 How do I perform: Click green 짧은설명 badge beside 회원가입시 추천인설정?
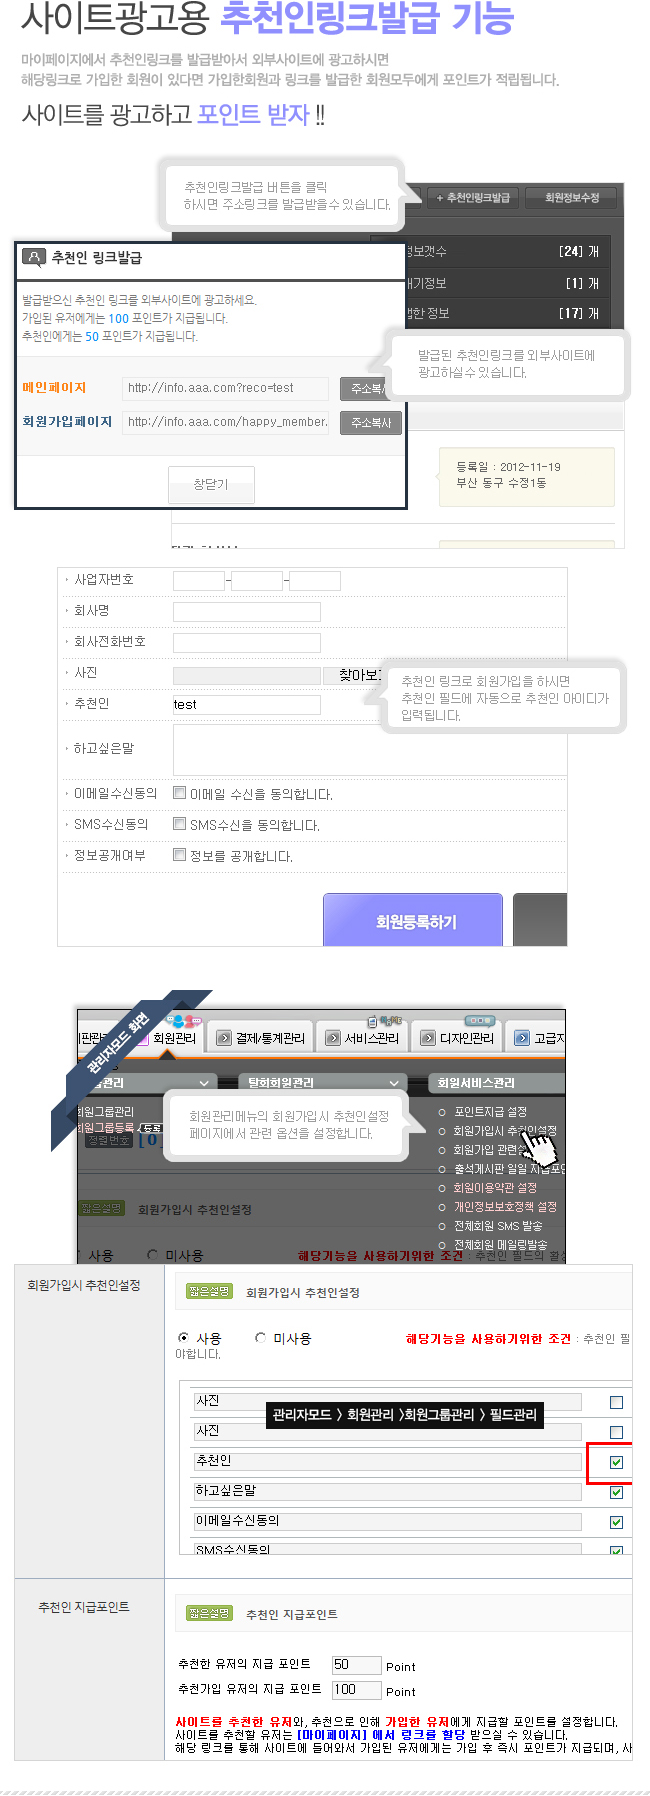click(x=209, y=1291)
